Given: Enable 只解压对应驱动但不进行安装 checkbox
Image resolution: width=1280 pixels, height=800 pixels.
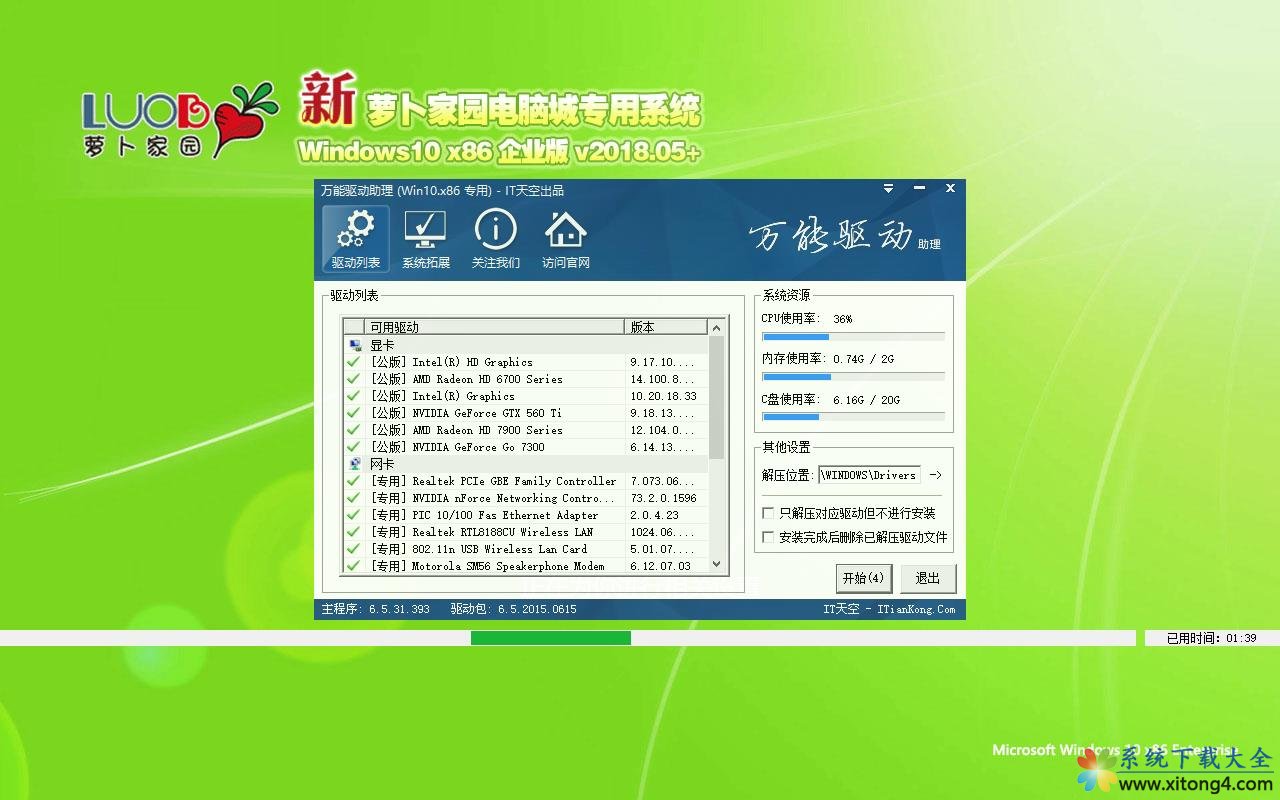Looking at the screenshot, I should [768, 512].
